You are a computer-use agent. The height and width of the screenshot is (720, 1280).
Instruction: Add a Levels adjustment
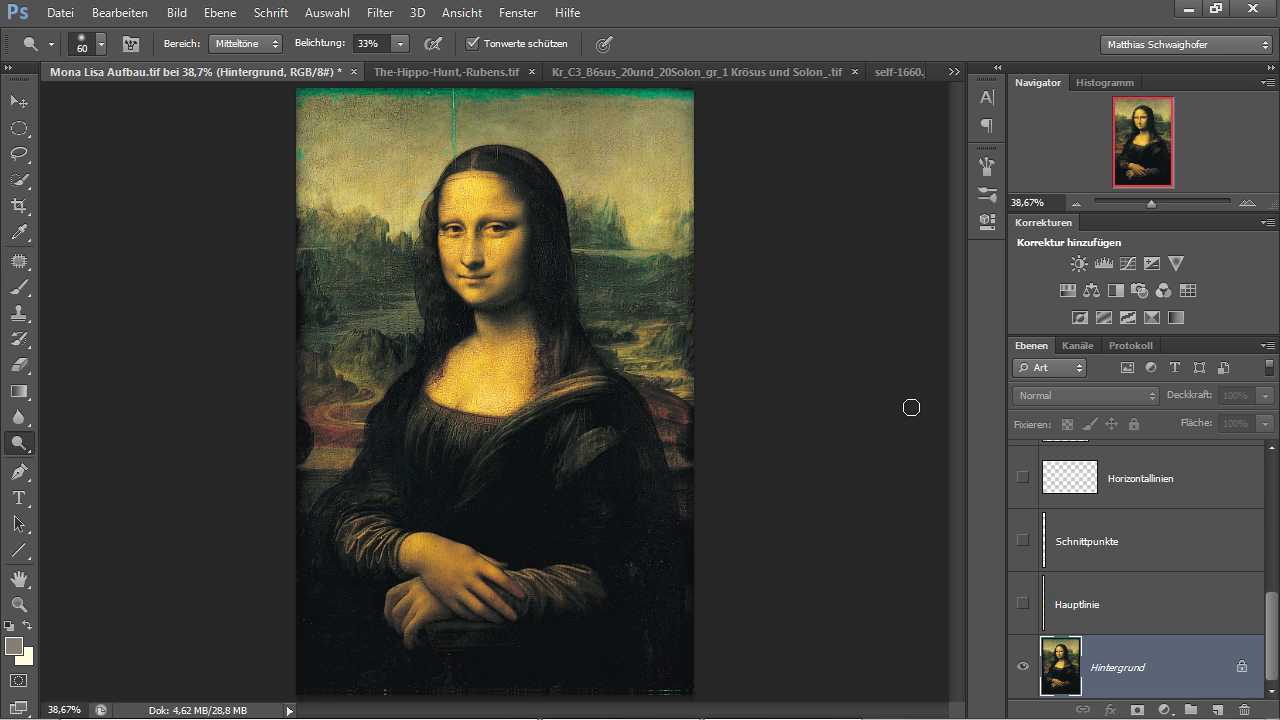[x=1104, y=264]
